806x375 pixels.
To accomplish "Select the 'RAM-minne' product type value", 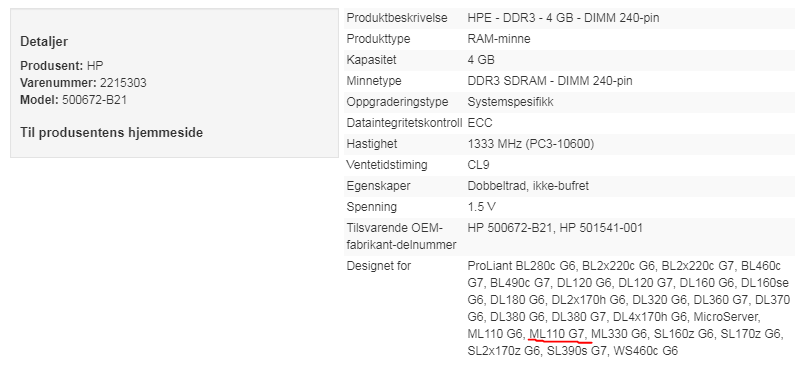I will point(499,39).
